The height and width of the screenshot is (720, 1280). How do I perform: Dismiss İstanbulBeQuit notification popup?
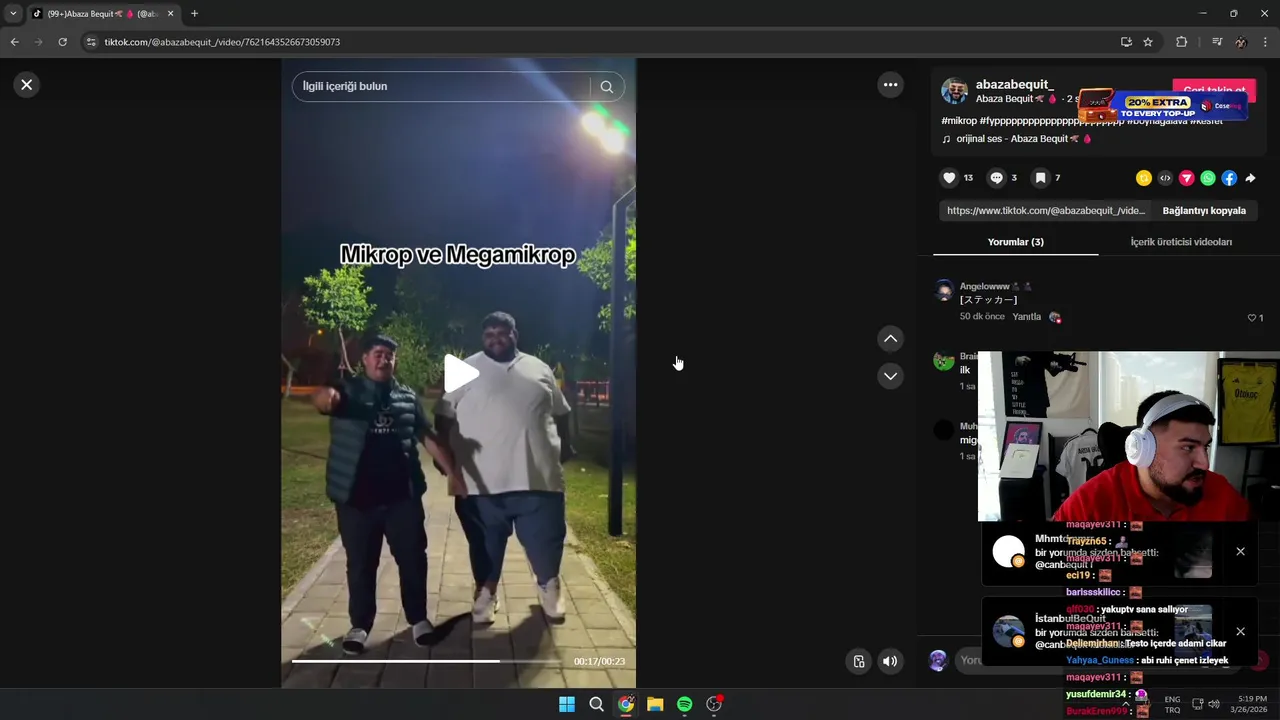tap(1240, 631)
